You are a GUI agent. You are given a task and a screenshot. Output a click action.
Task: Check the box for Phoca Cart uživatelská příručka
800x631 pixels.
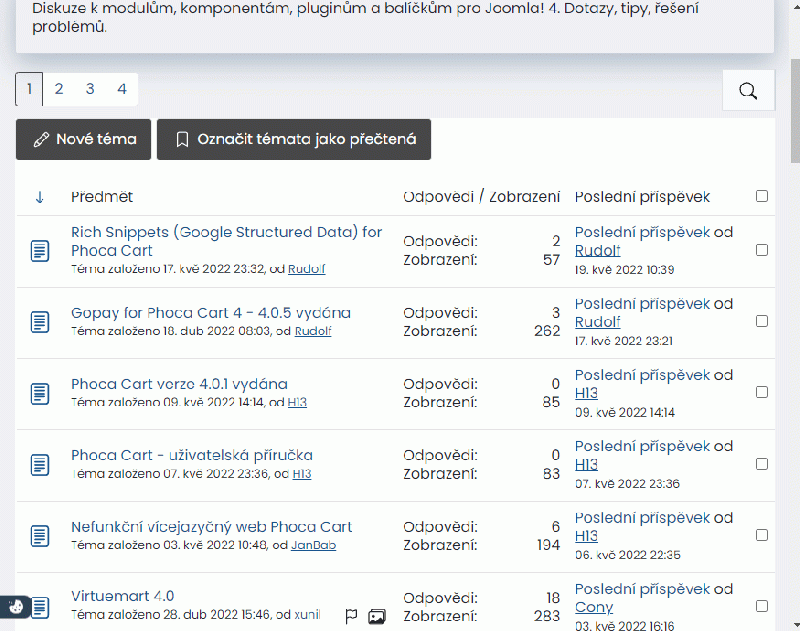(762, 464)
